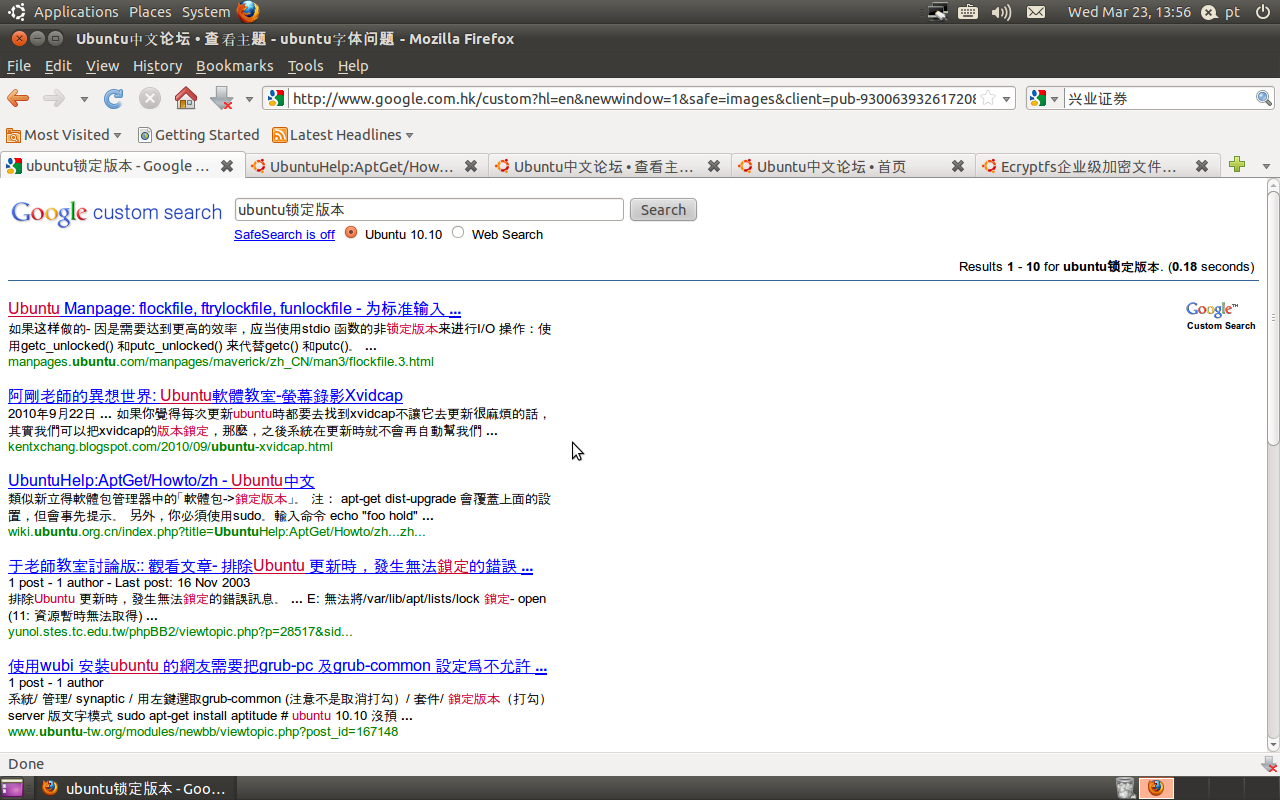Open the address bar URL history dropdown
The image size is (1280, 800).
pyautogui.click(x=1007, y=98)
